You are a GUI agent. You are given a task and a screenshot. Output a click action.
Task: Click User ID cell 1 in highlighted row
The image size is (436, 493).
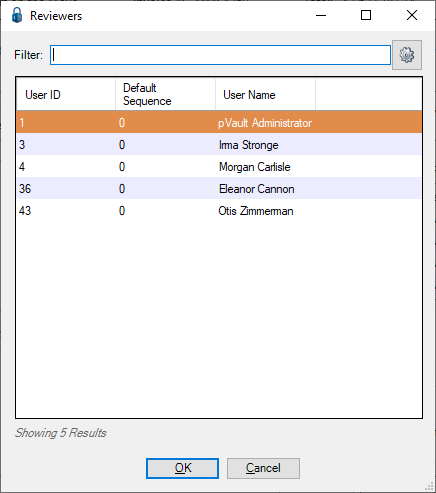click(x=22, y=123)
